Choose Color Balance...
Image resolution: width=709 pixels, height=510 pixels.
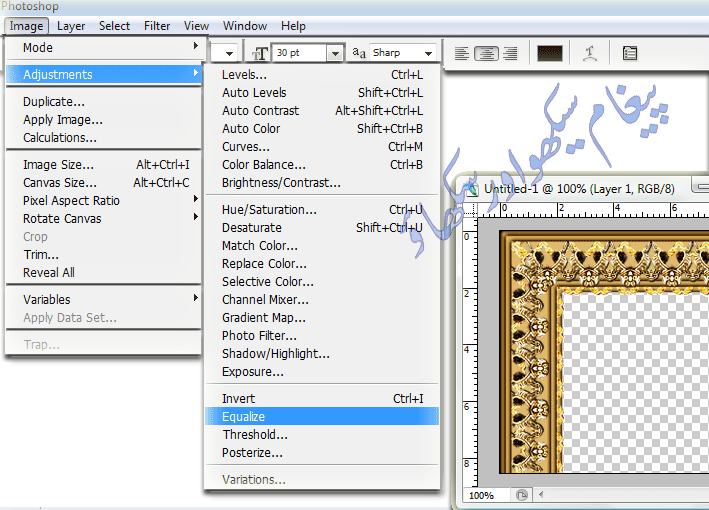(x=322, y=165)
